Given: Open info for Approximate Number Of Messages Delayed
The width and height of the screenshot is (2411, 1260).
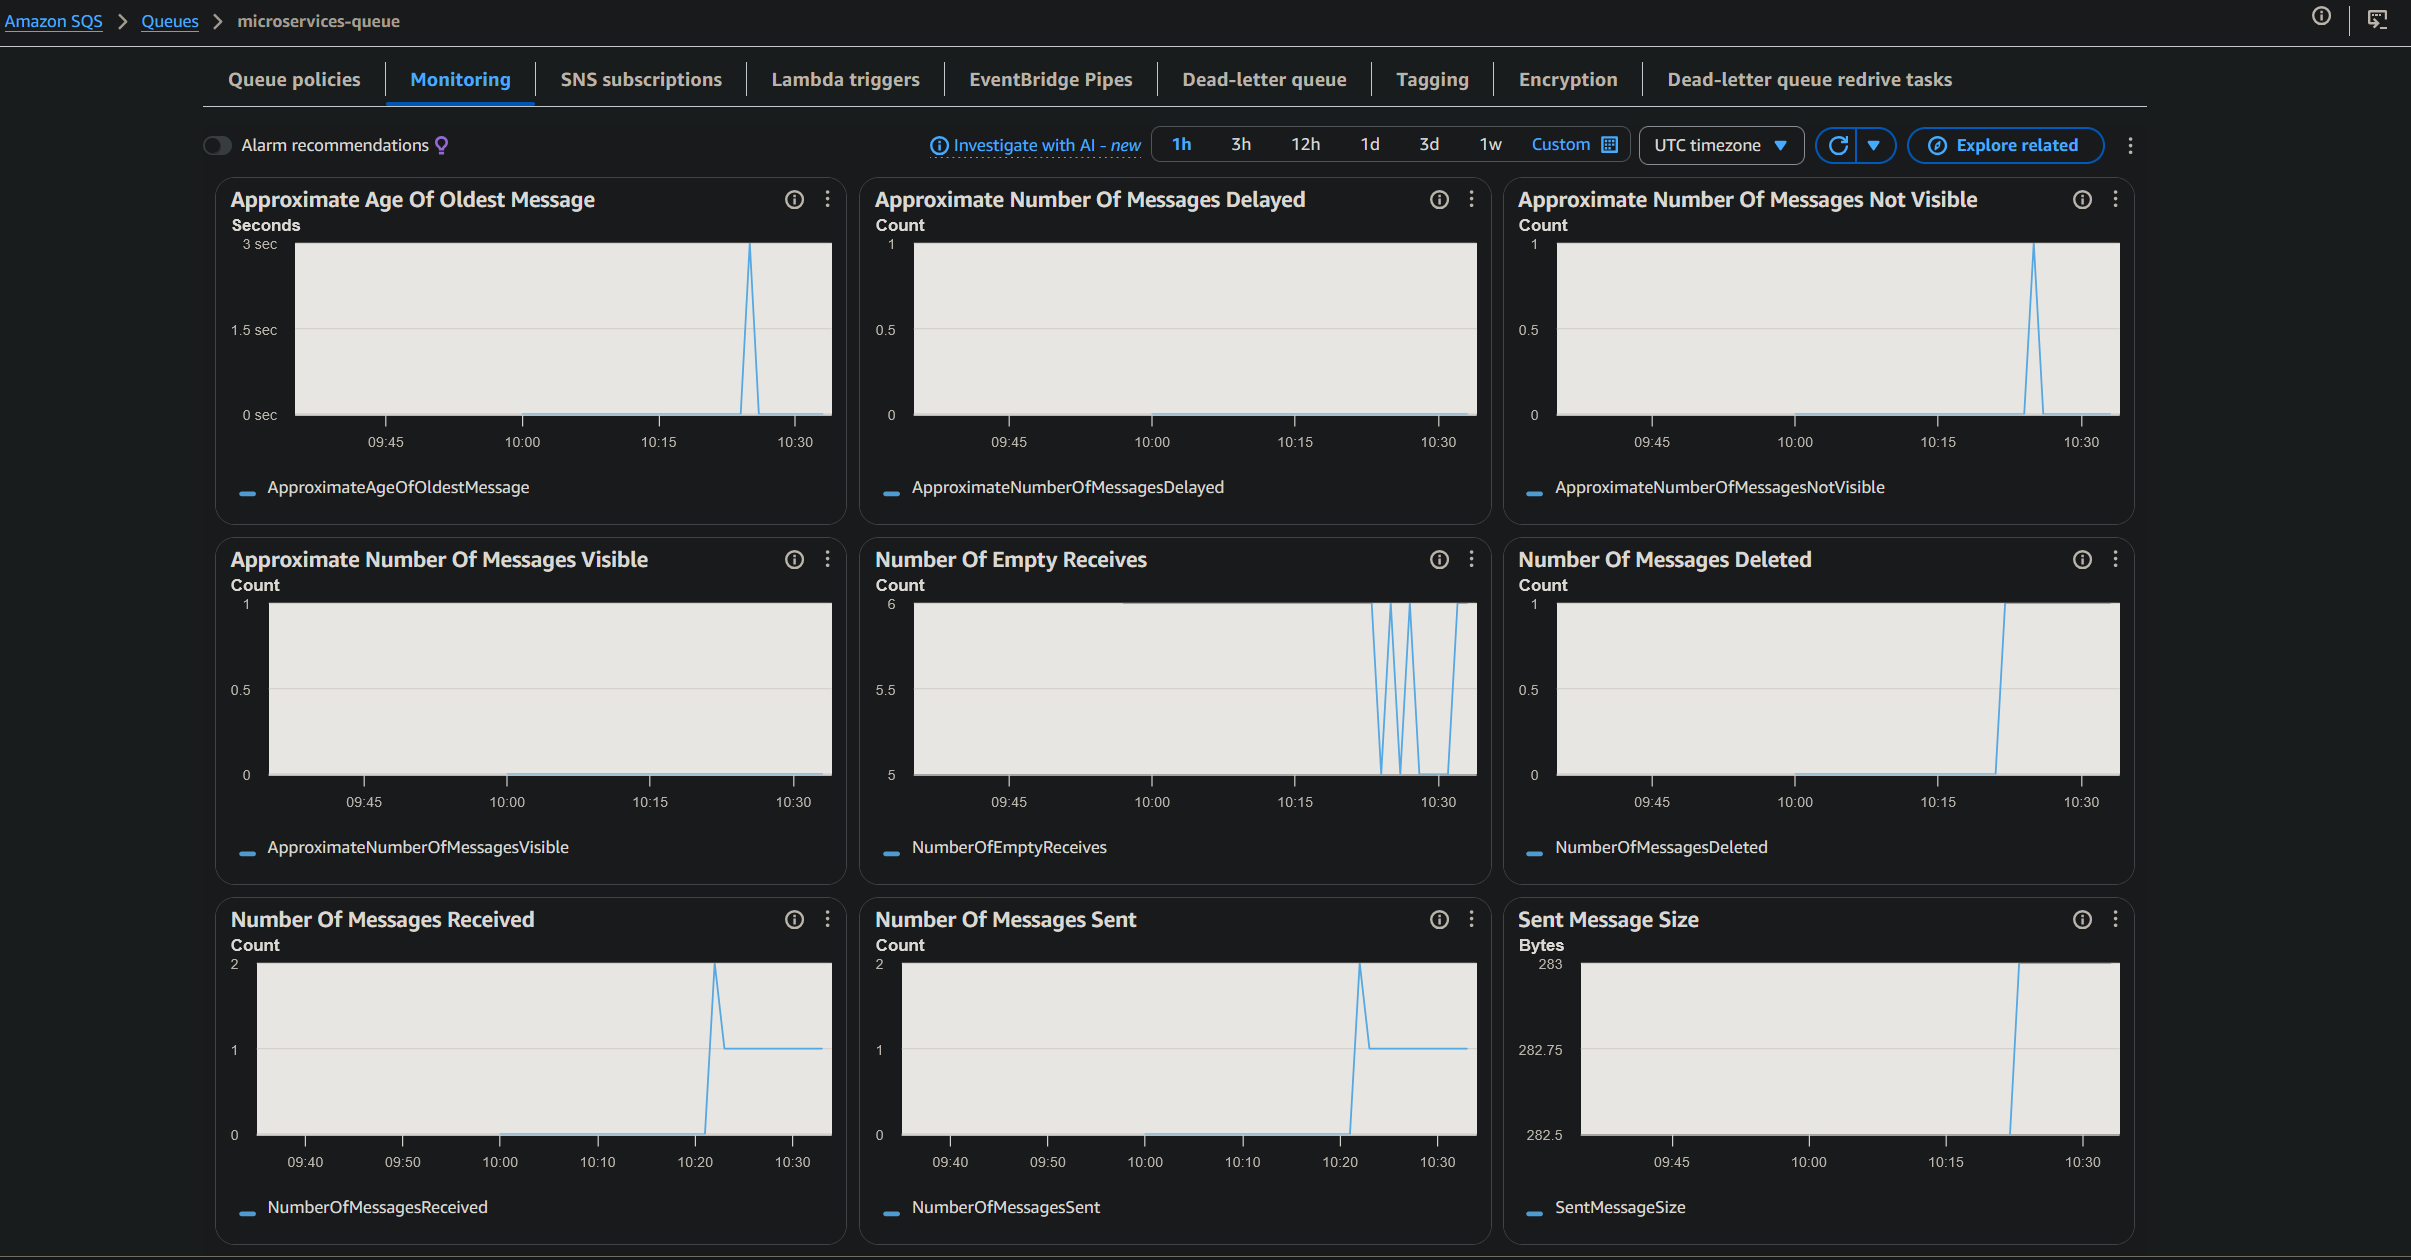Looking at the screenshot, I should pyautogui.click(x=1439, y=200).
